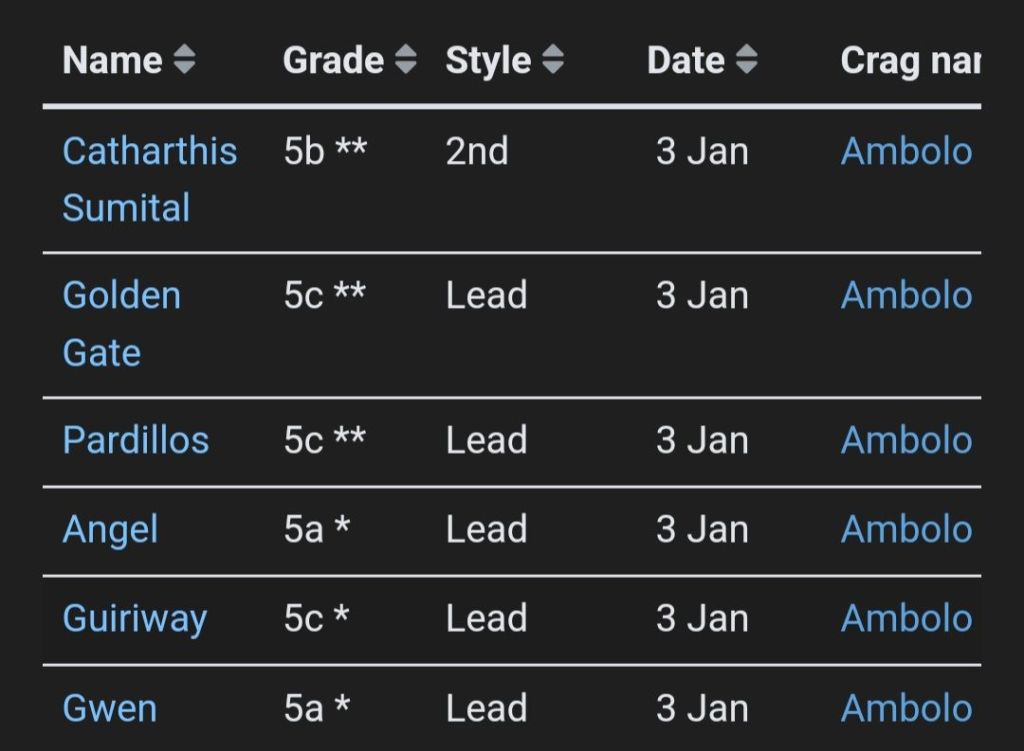Sort by Date using its arrow icon

point(746,61)
